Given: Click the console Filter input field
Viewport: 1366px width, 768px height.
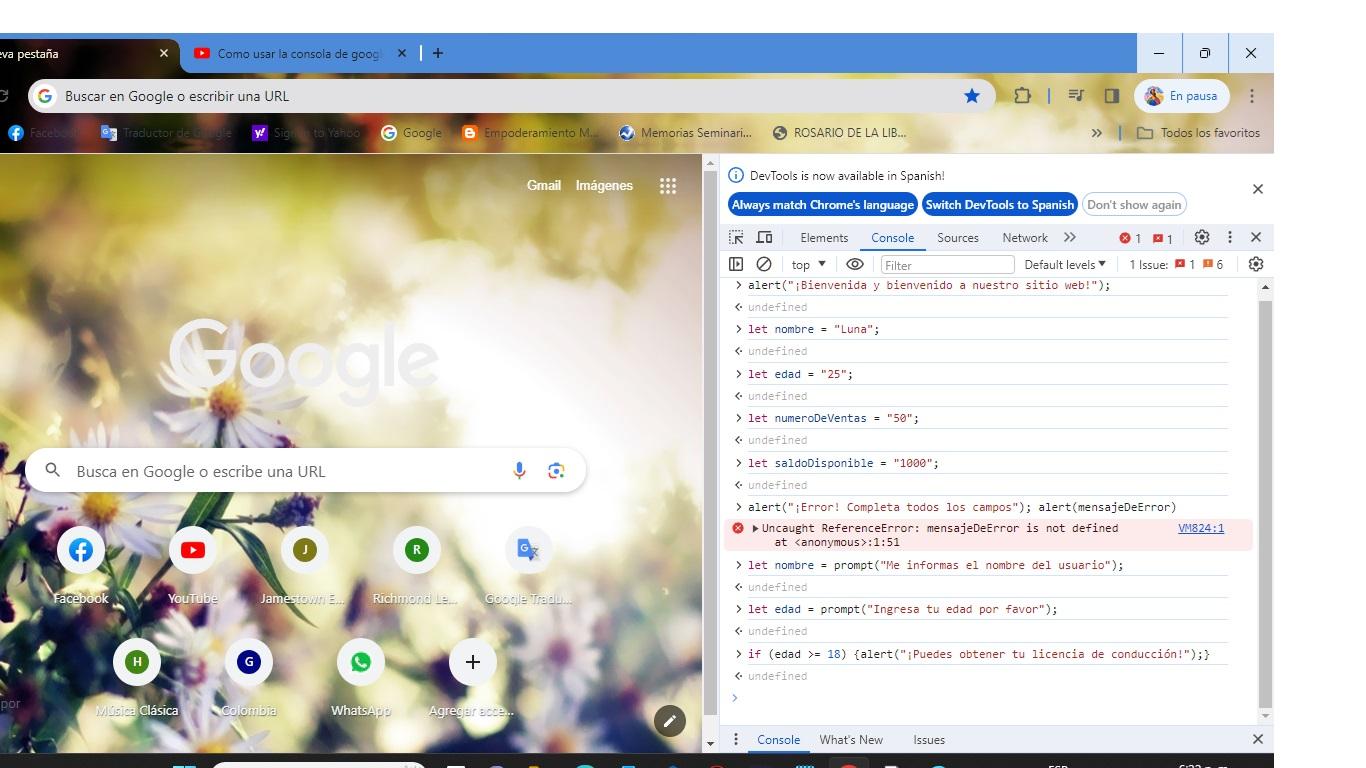Looking at the screenshot, I should pyautogui.click(x=947, y=264).
